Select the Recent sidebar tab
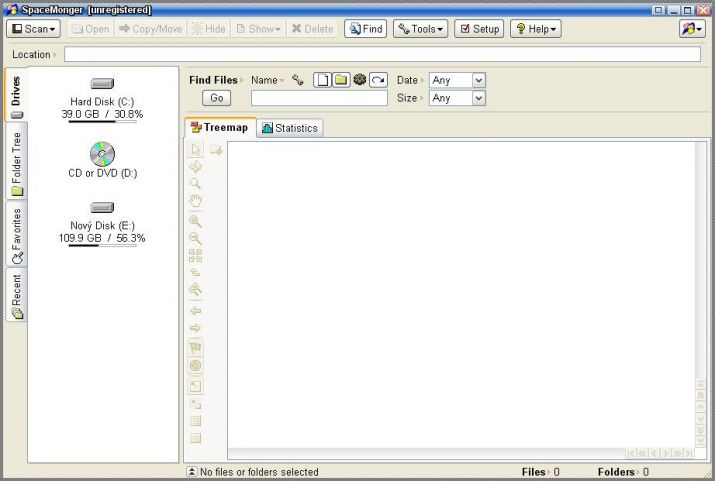Screen dimensions: 715x481 point(17,295)
